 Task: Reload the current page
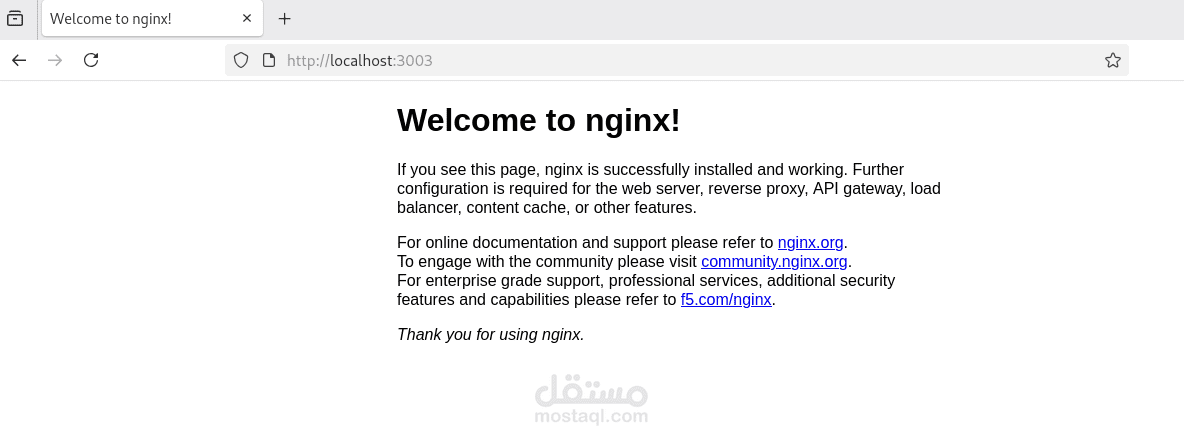(x=91, y=60)
